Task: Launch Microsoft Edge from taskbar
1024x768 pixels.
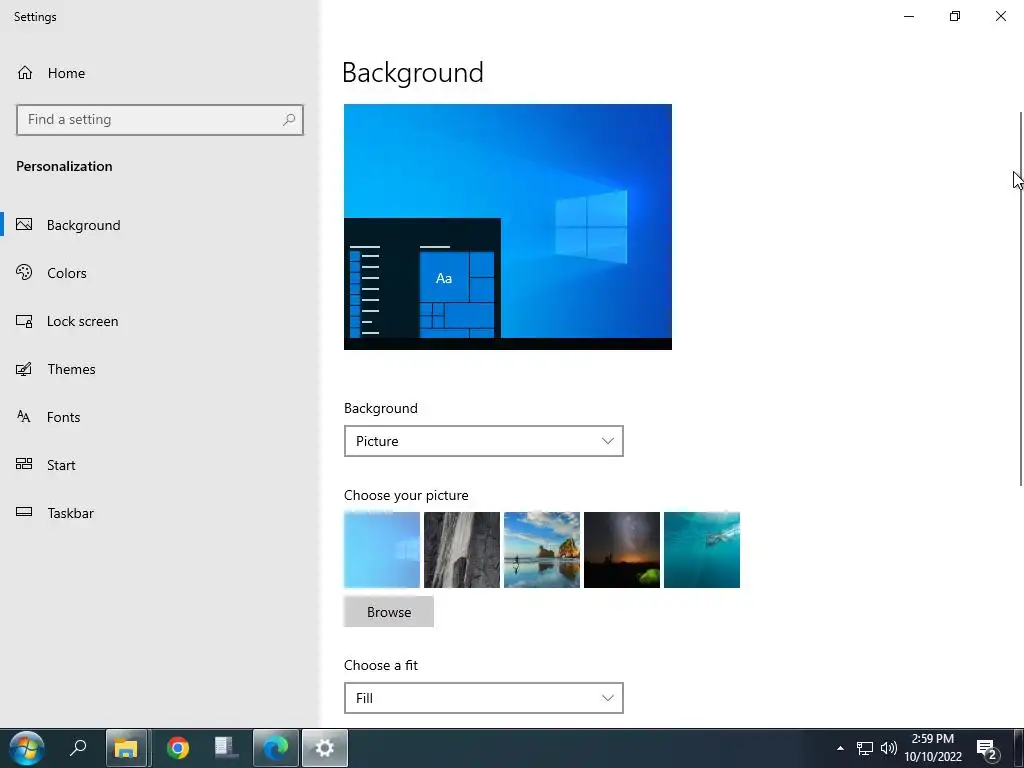Action: pos(276,748)
